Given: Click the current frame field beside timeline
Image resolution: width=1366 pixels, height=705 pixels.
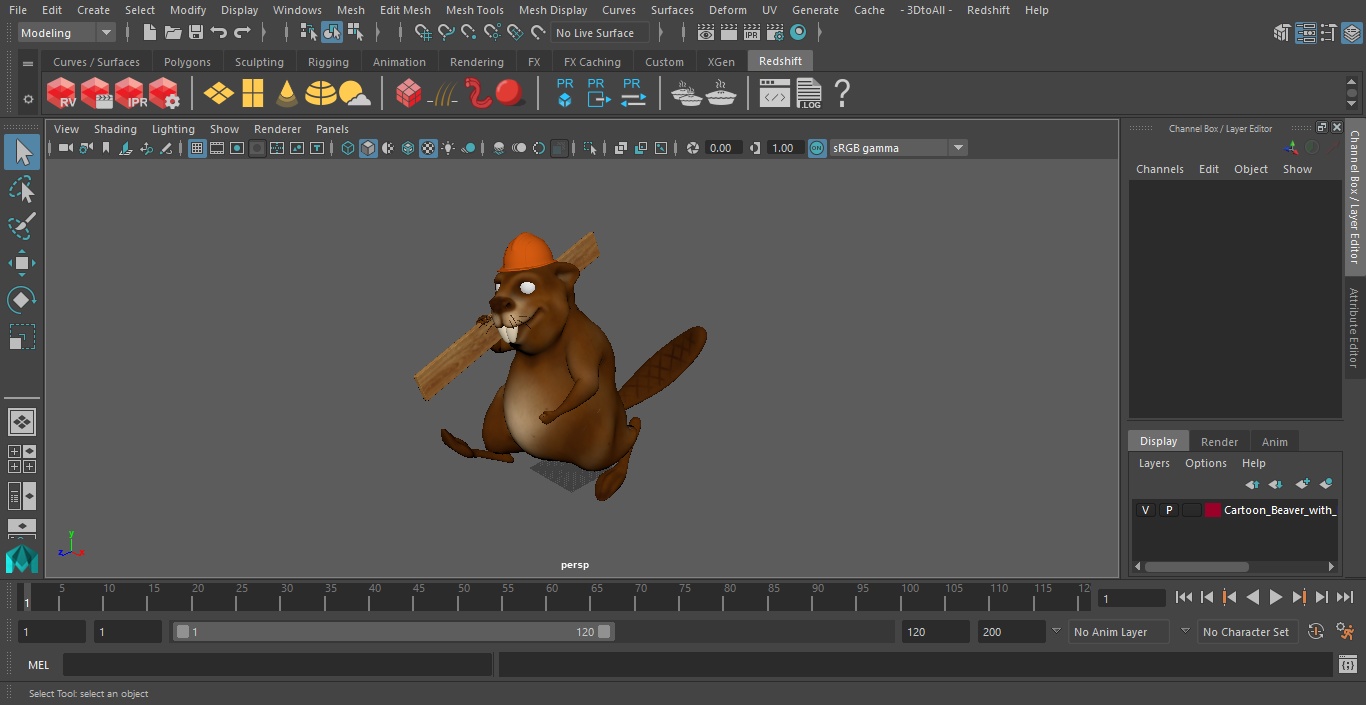Looking at the screenshot, I should (x=1131, y=598).
